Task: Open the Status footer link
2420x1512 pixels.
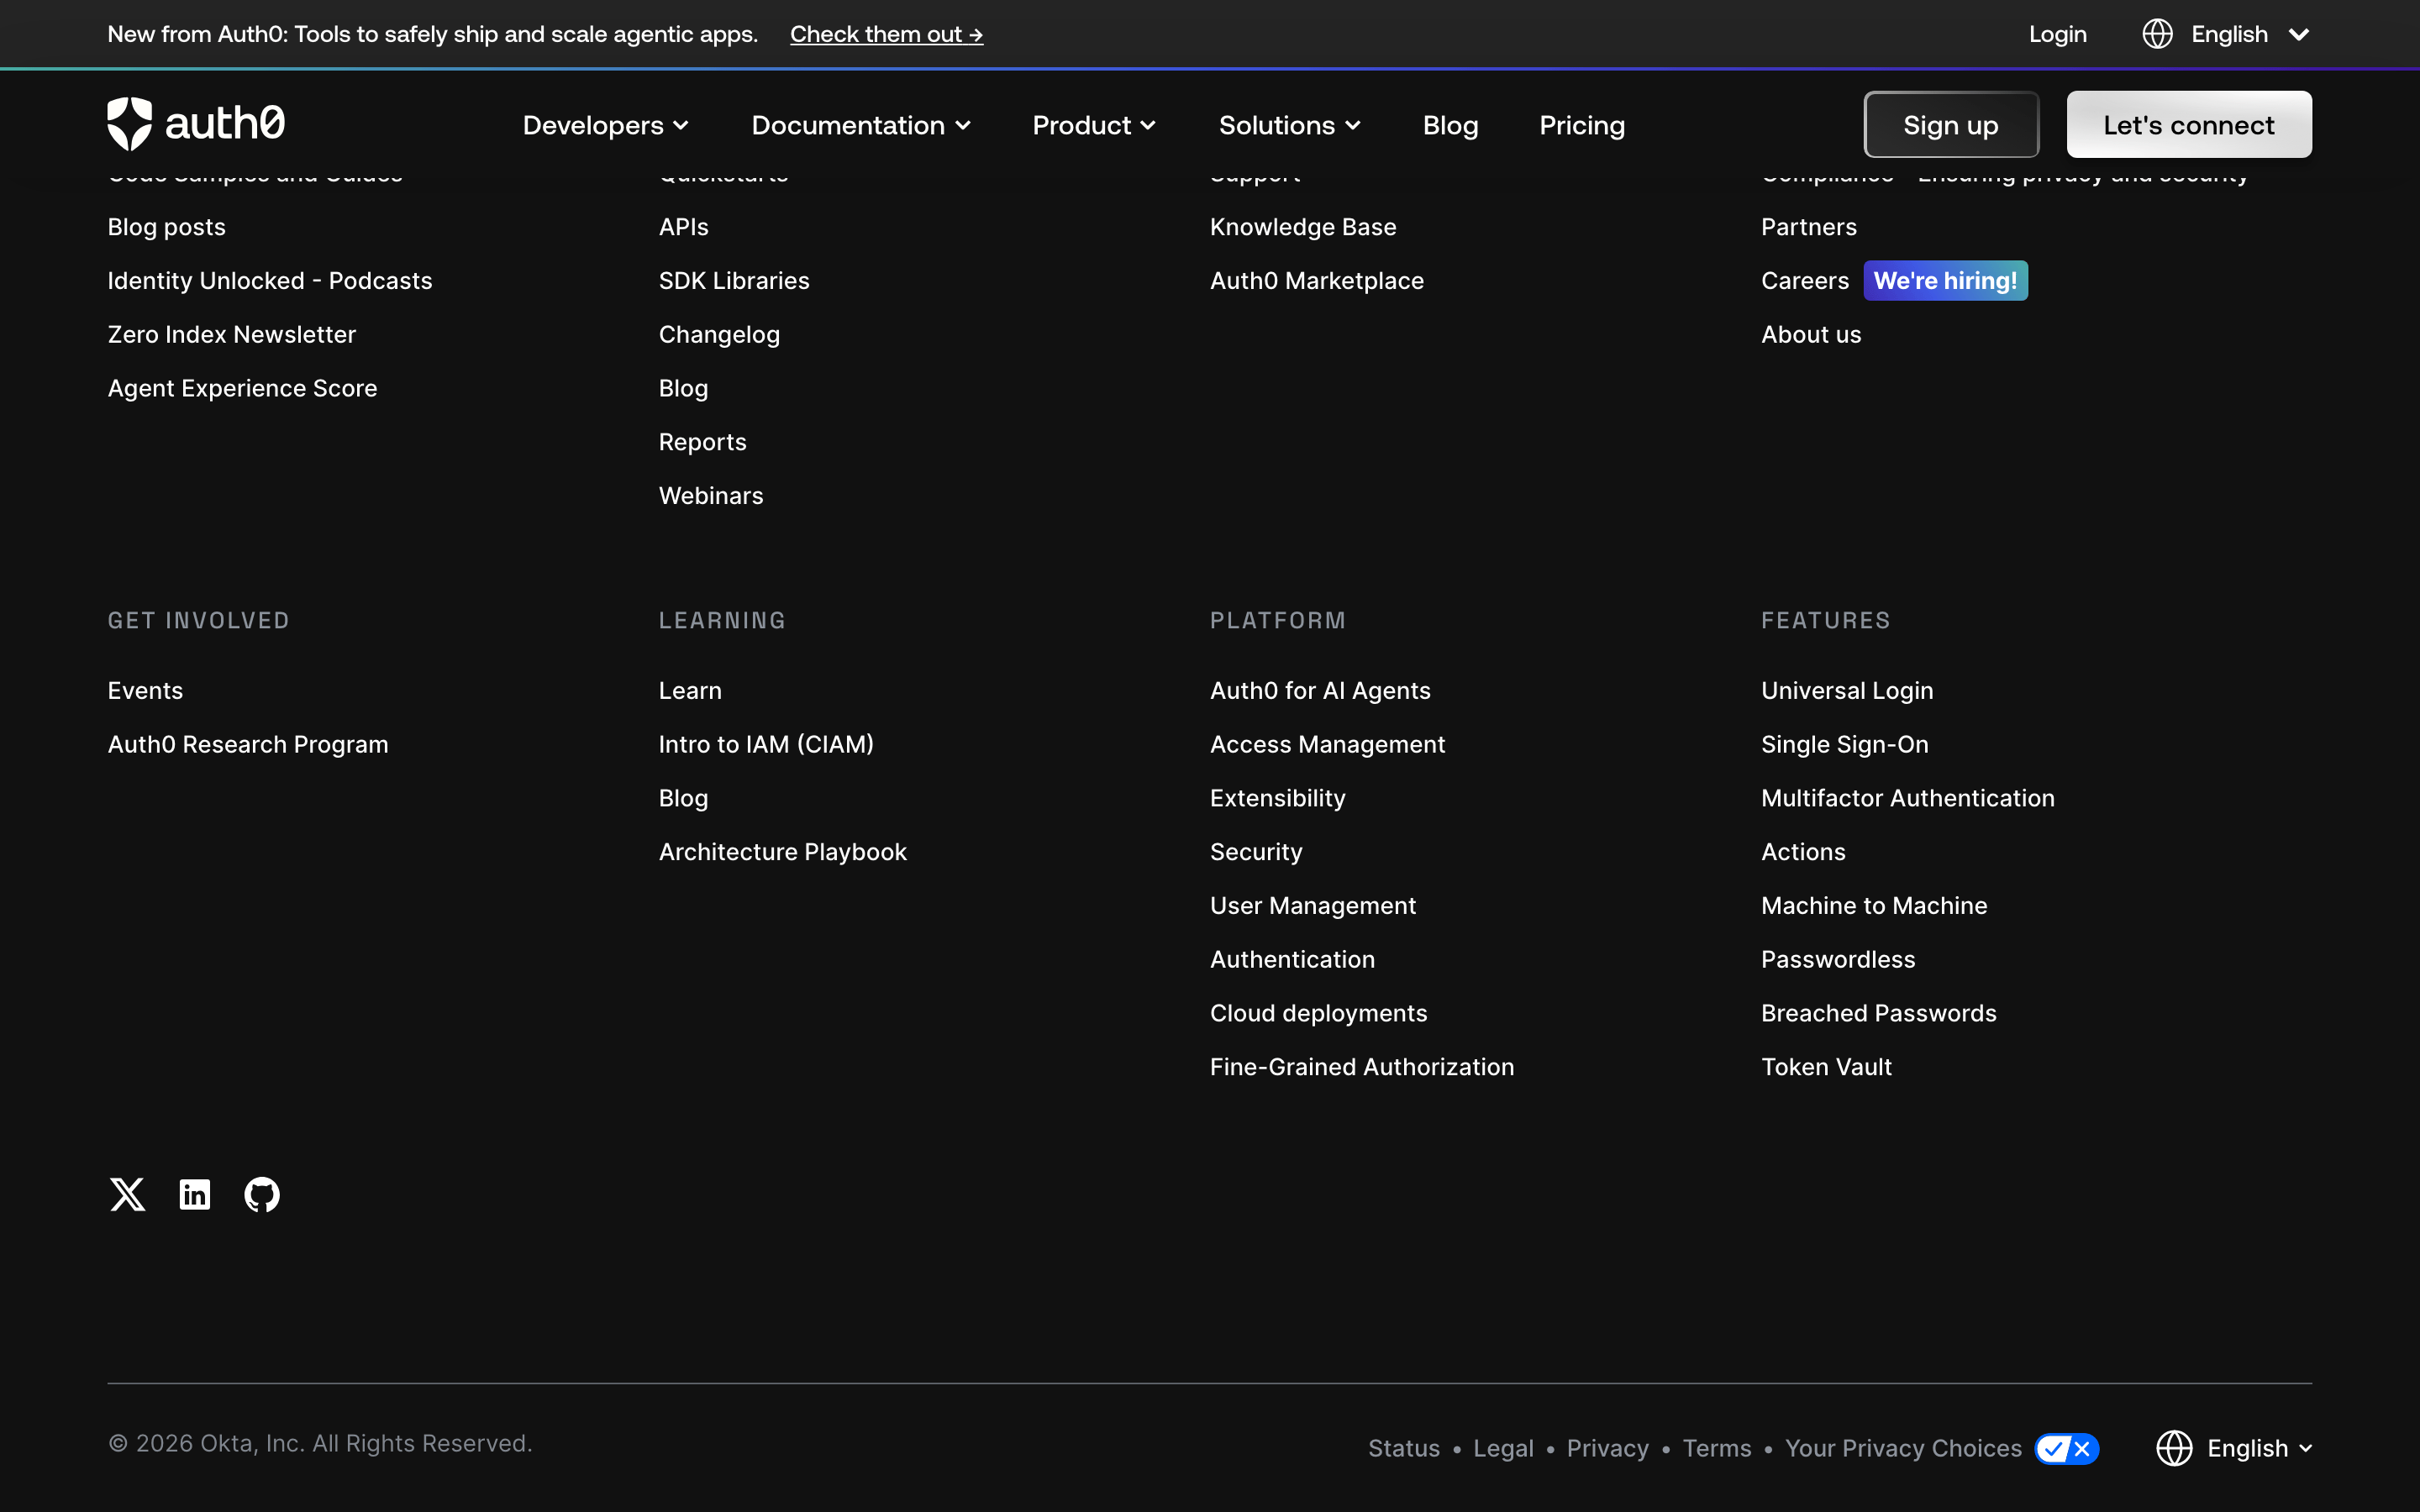Action: 1404,1448
